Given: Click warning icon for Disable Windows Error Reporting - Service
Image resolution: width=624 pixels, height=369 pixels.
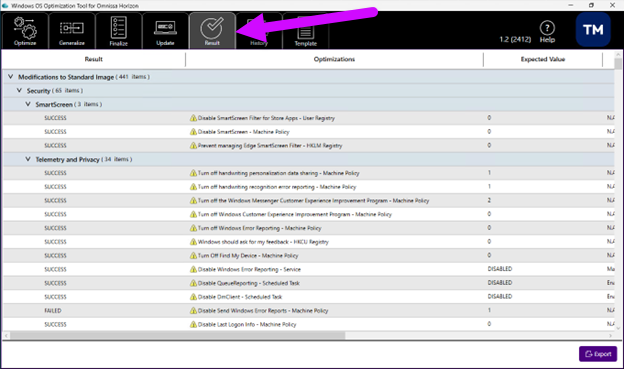Looking at the screenshot, I should point(193,269).
